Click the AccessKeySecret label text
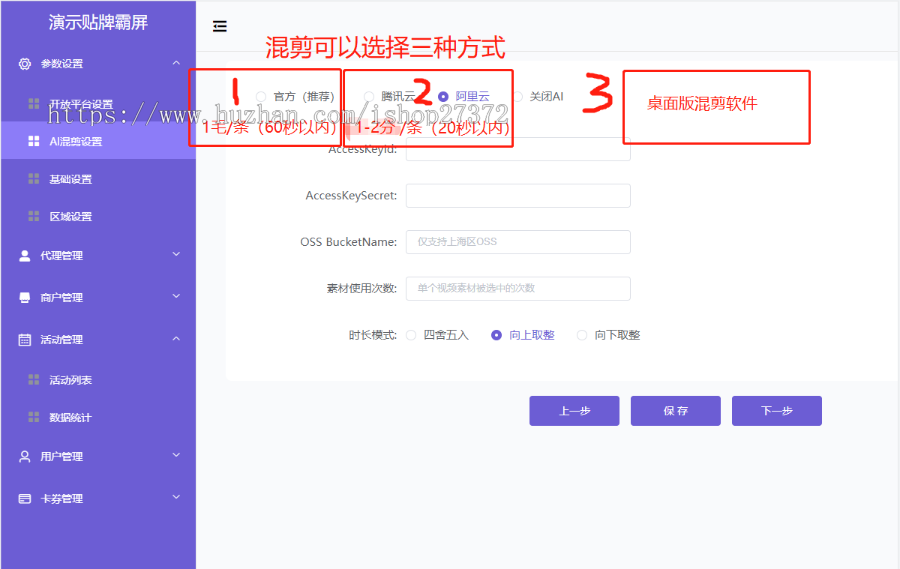Screen dimensions: 900x569 click(351, 196)
